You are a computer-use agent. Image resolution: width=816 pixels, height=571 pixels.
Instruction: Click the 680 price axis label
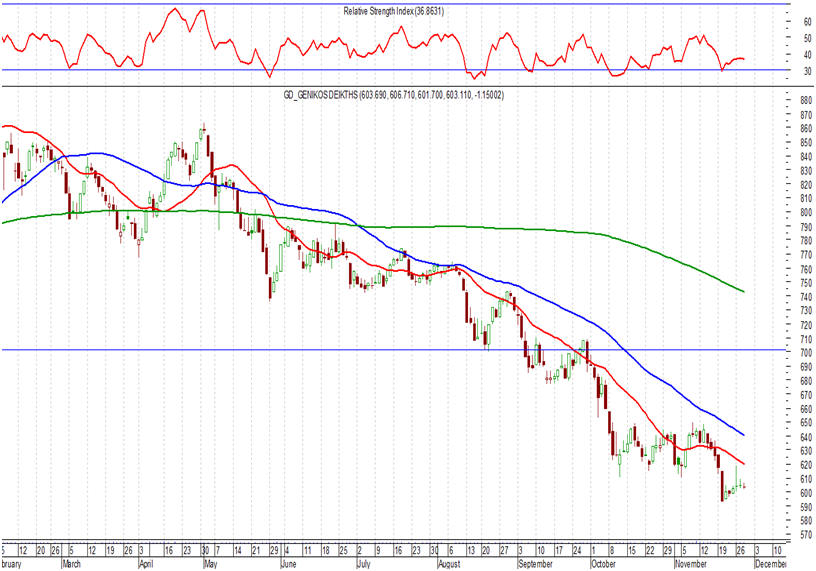806,381
